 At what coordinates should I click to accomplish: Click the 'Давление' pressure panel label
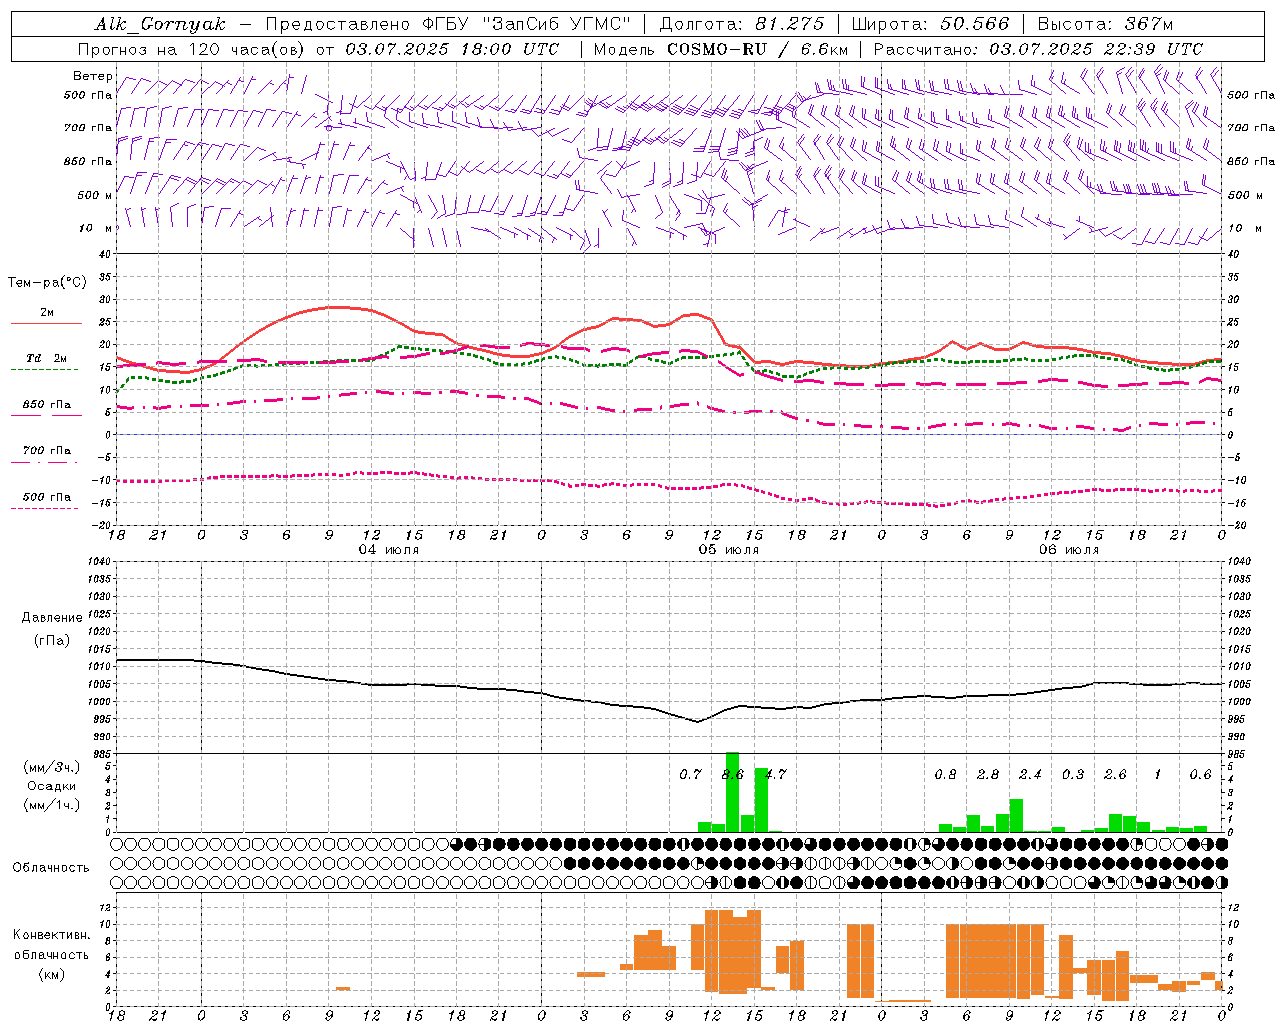(52, 618)
